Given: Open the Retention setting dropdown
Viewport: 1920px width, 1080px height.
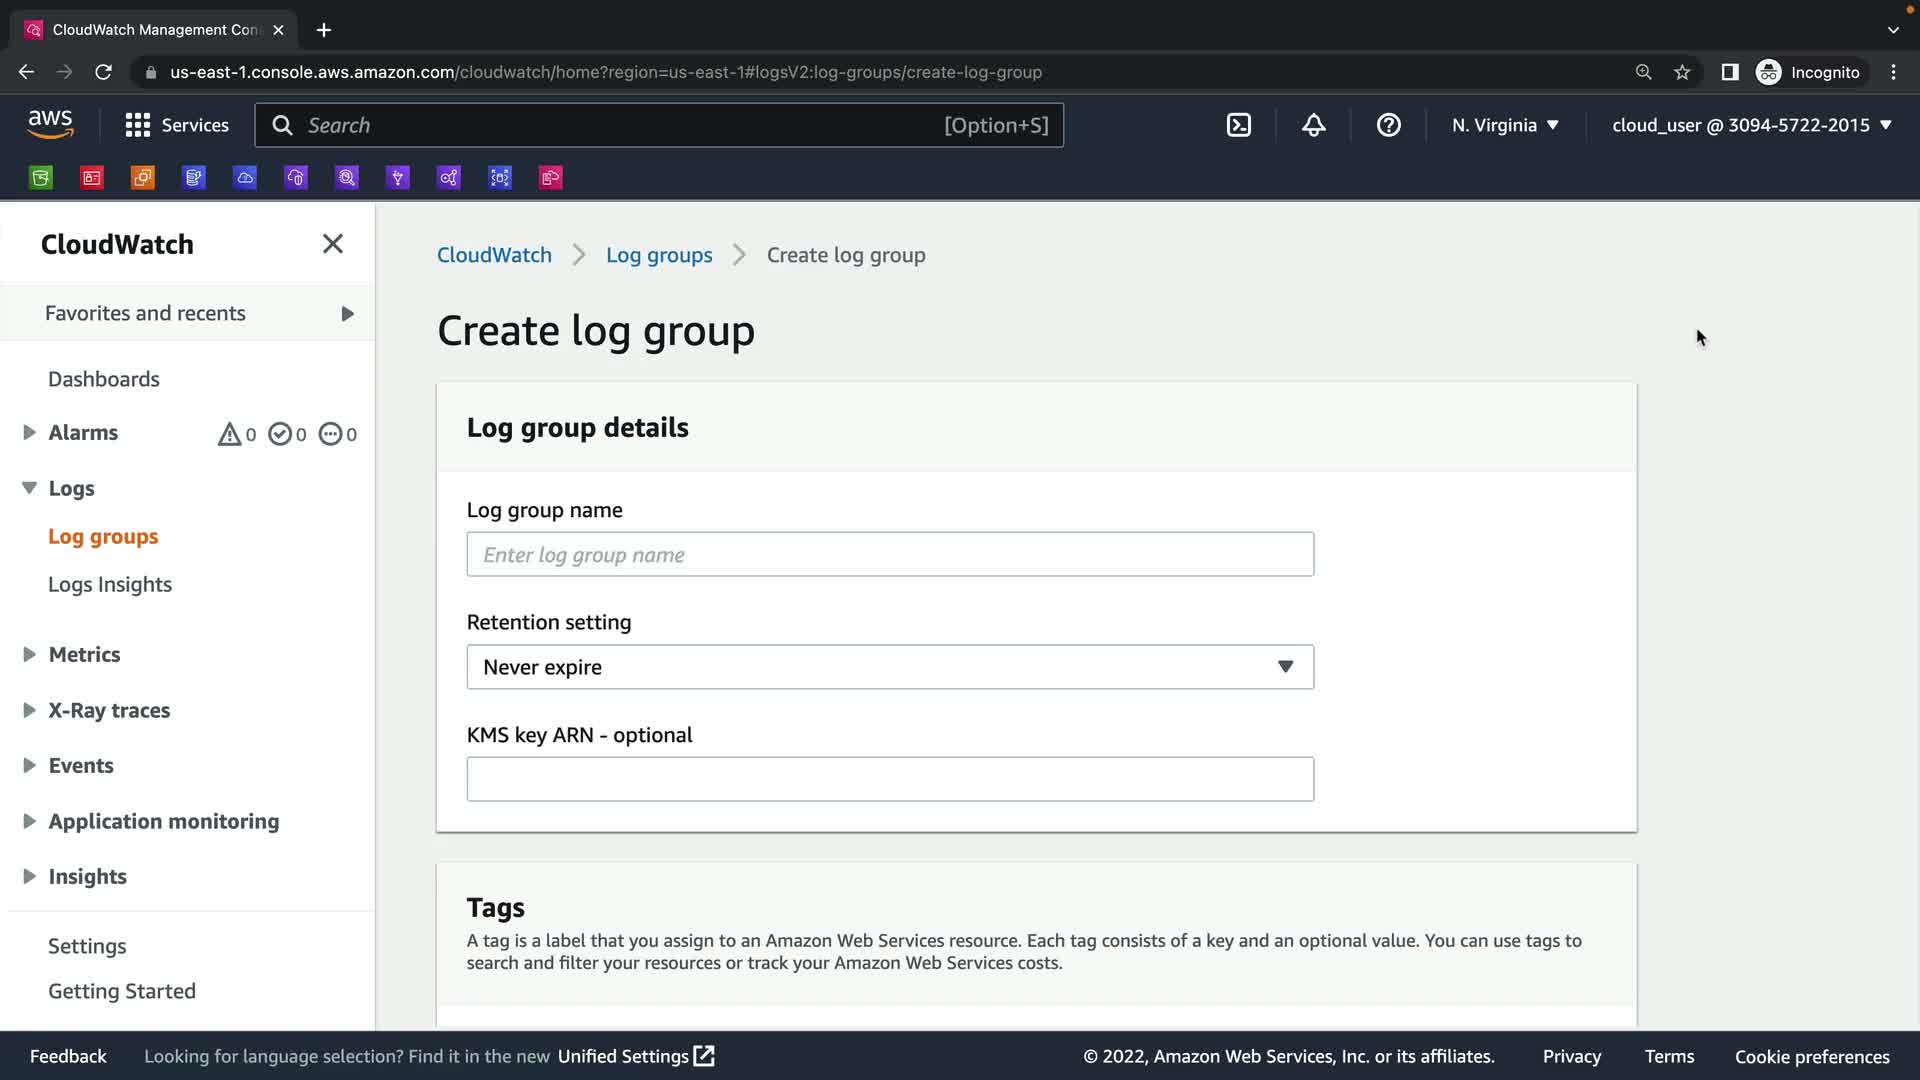Looking at the screenshot, I should 889,667.
